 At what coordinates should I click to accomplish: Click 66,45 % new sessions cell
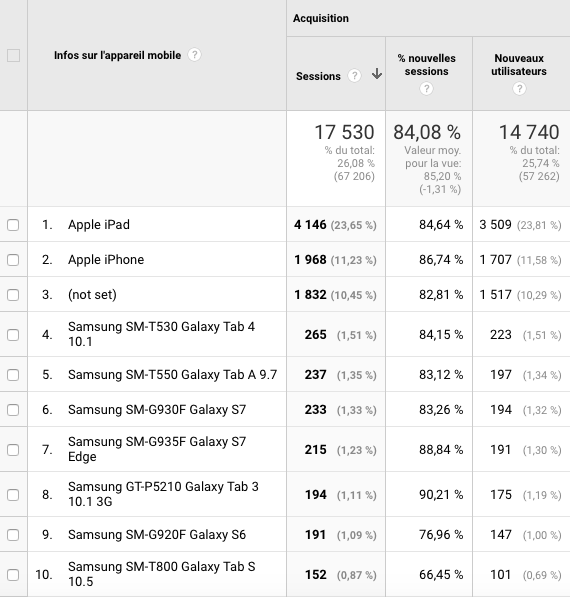[x=441, y=575]
